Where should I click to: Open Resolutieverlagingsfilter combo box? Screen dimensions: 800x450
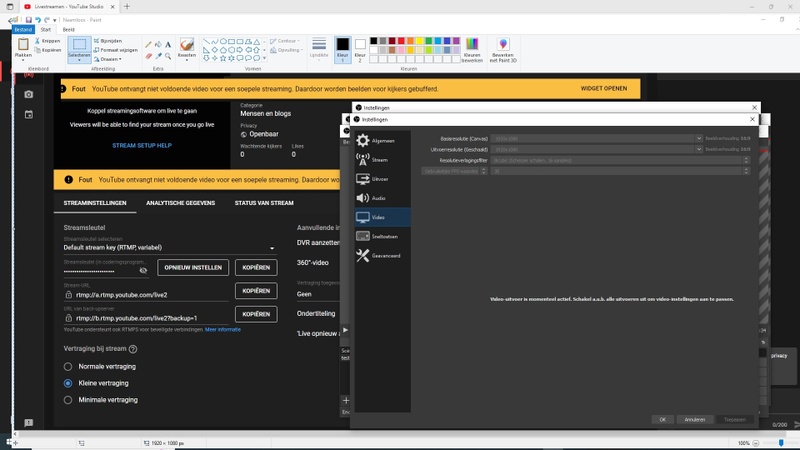(620, 160)
